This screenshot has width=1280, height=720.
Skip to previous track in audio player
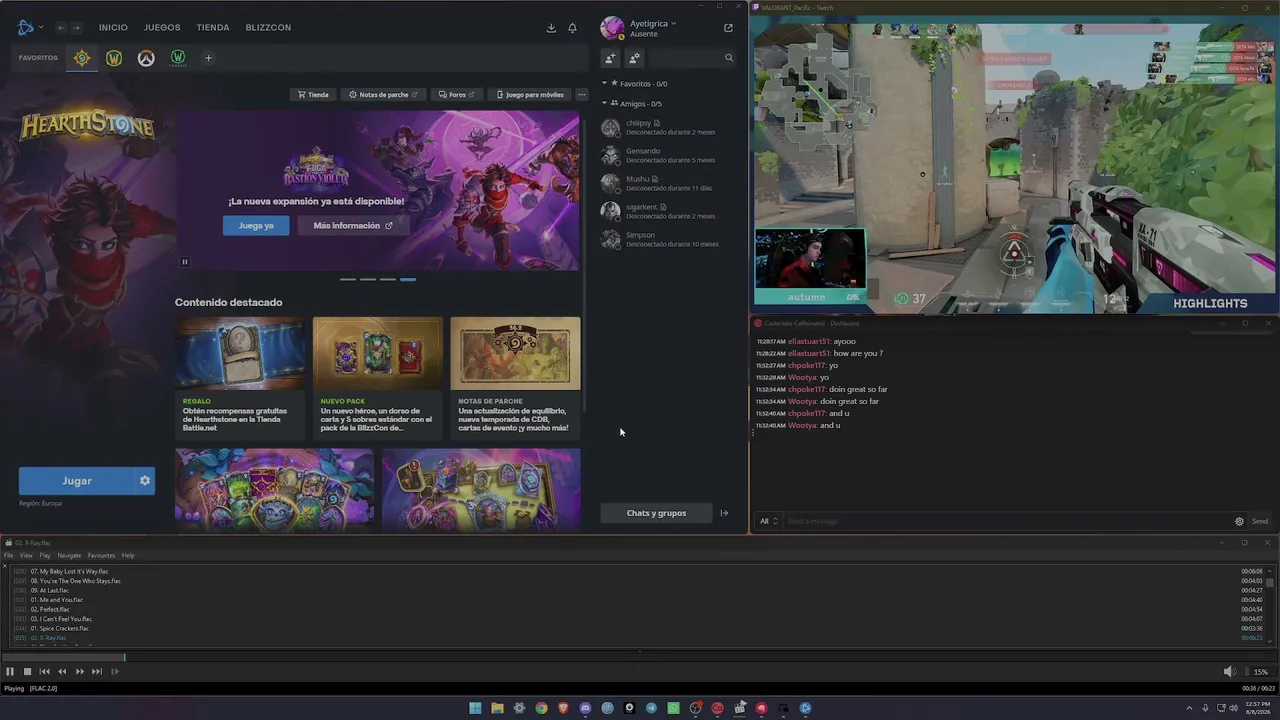pos(44,672)
